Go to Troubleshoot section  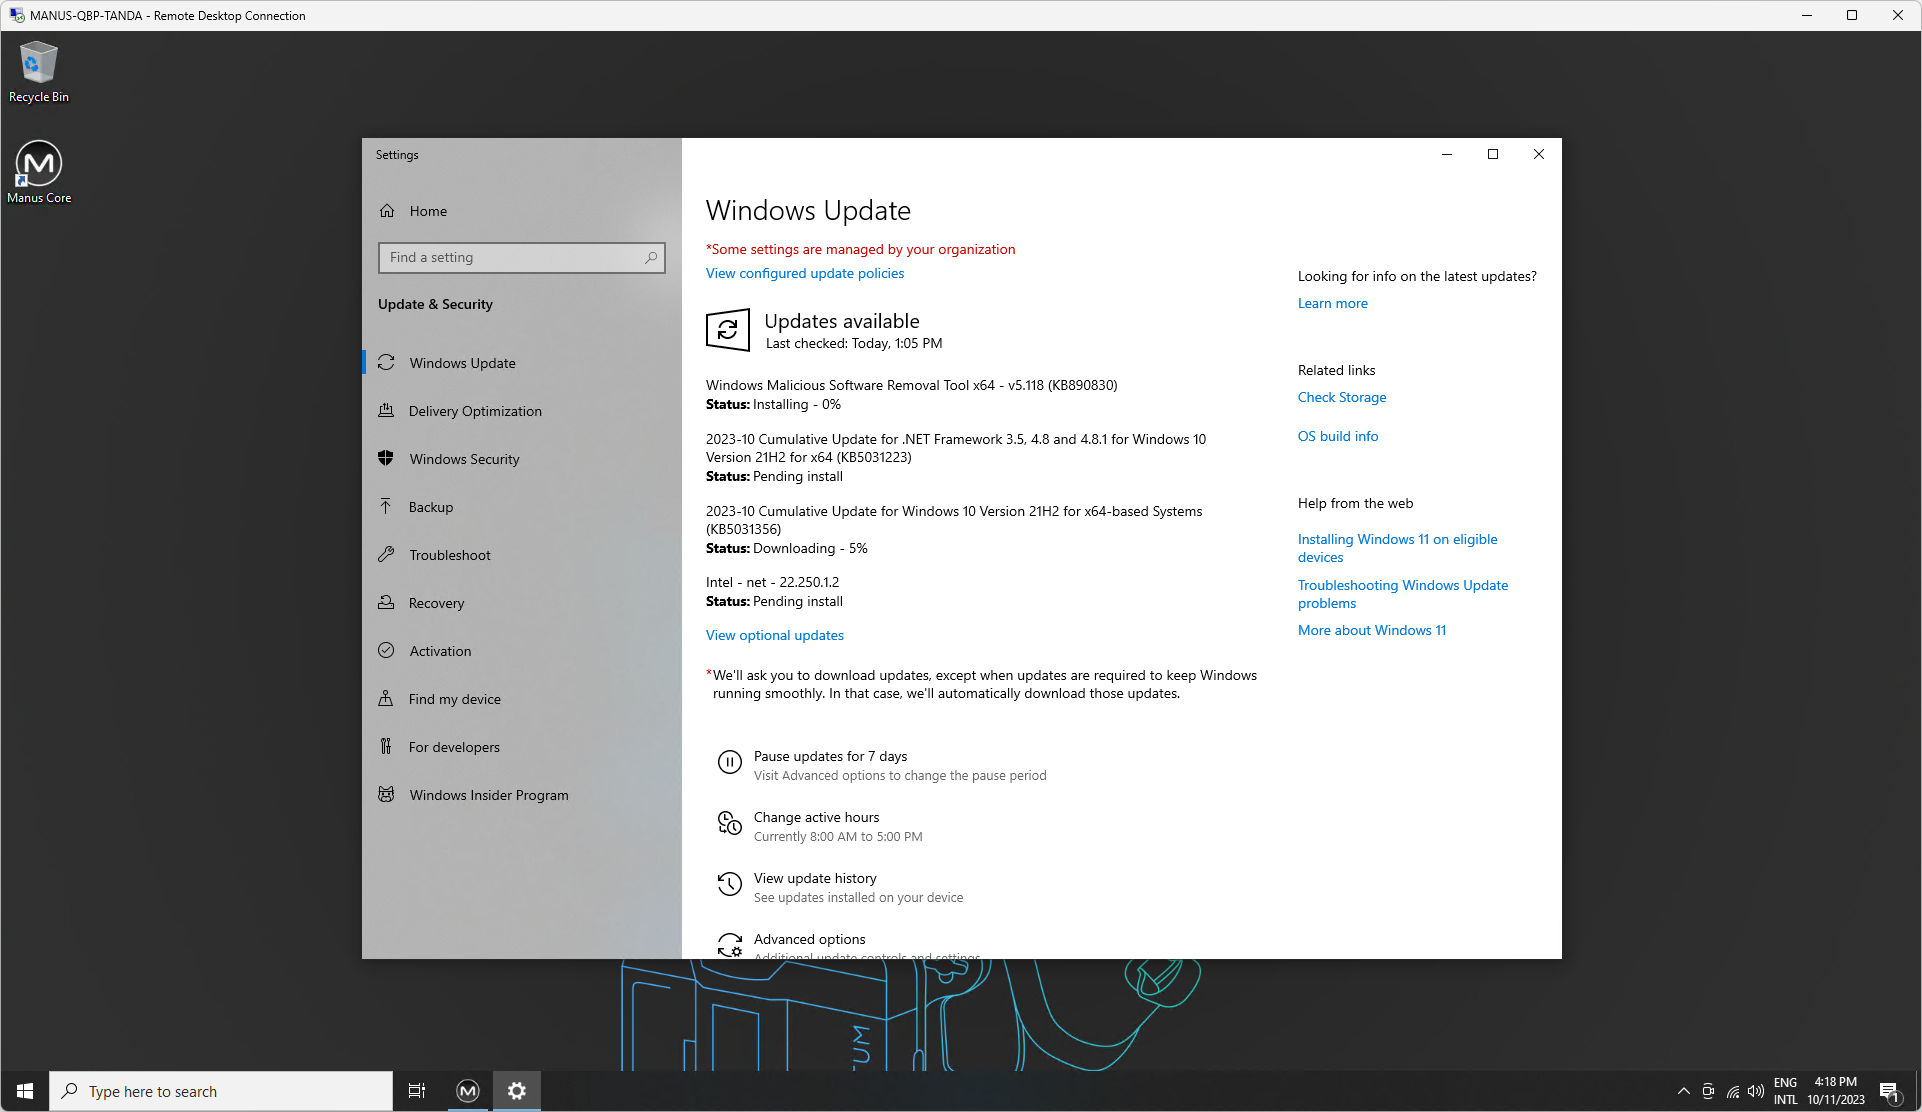pyautogui.click(x=449, y=555)
